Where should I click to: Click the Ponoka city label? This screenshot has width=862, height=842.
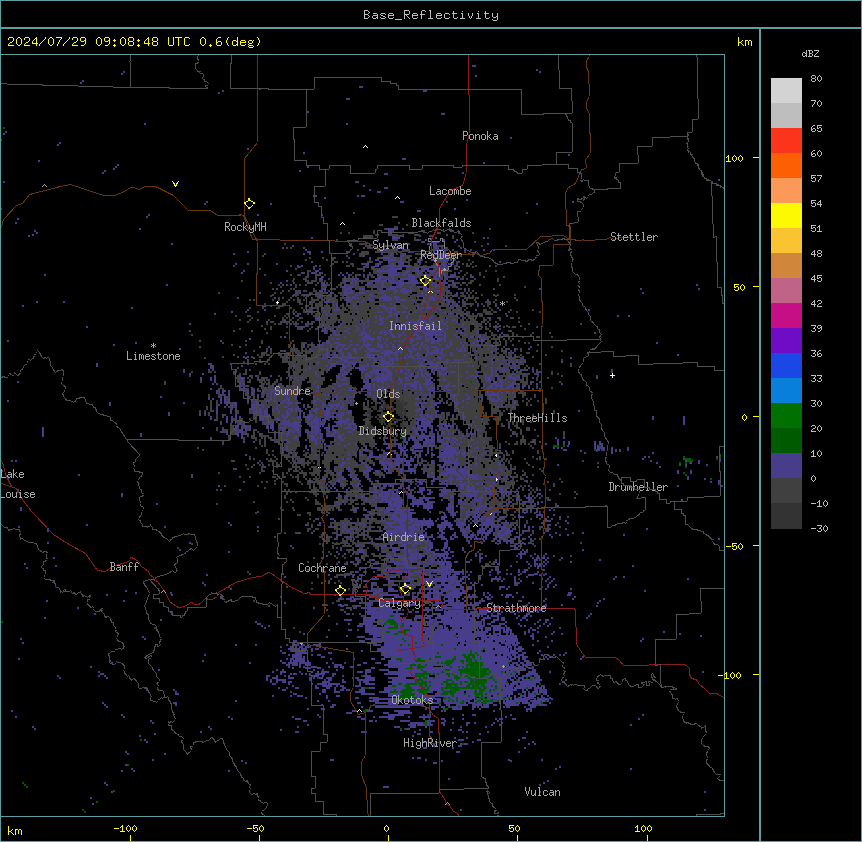coord(480,136)
